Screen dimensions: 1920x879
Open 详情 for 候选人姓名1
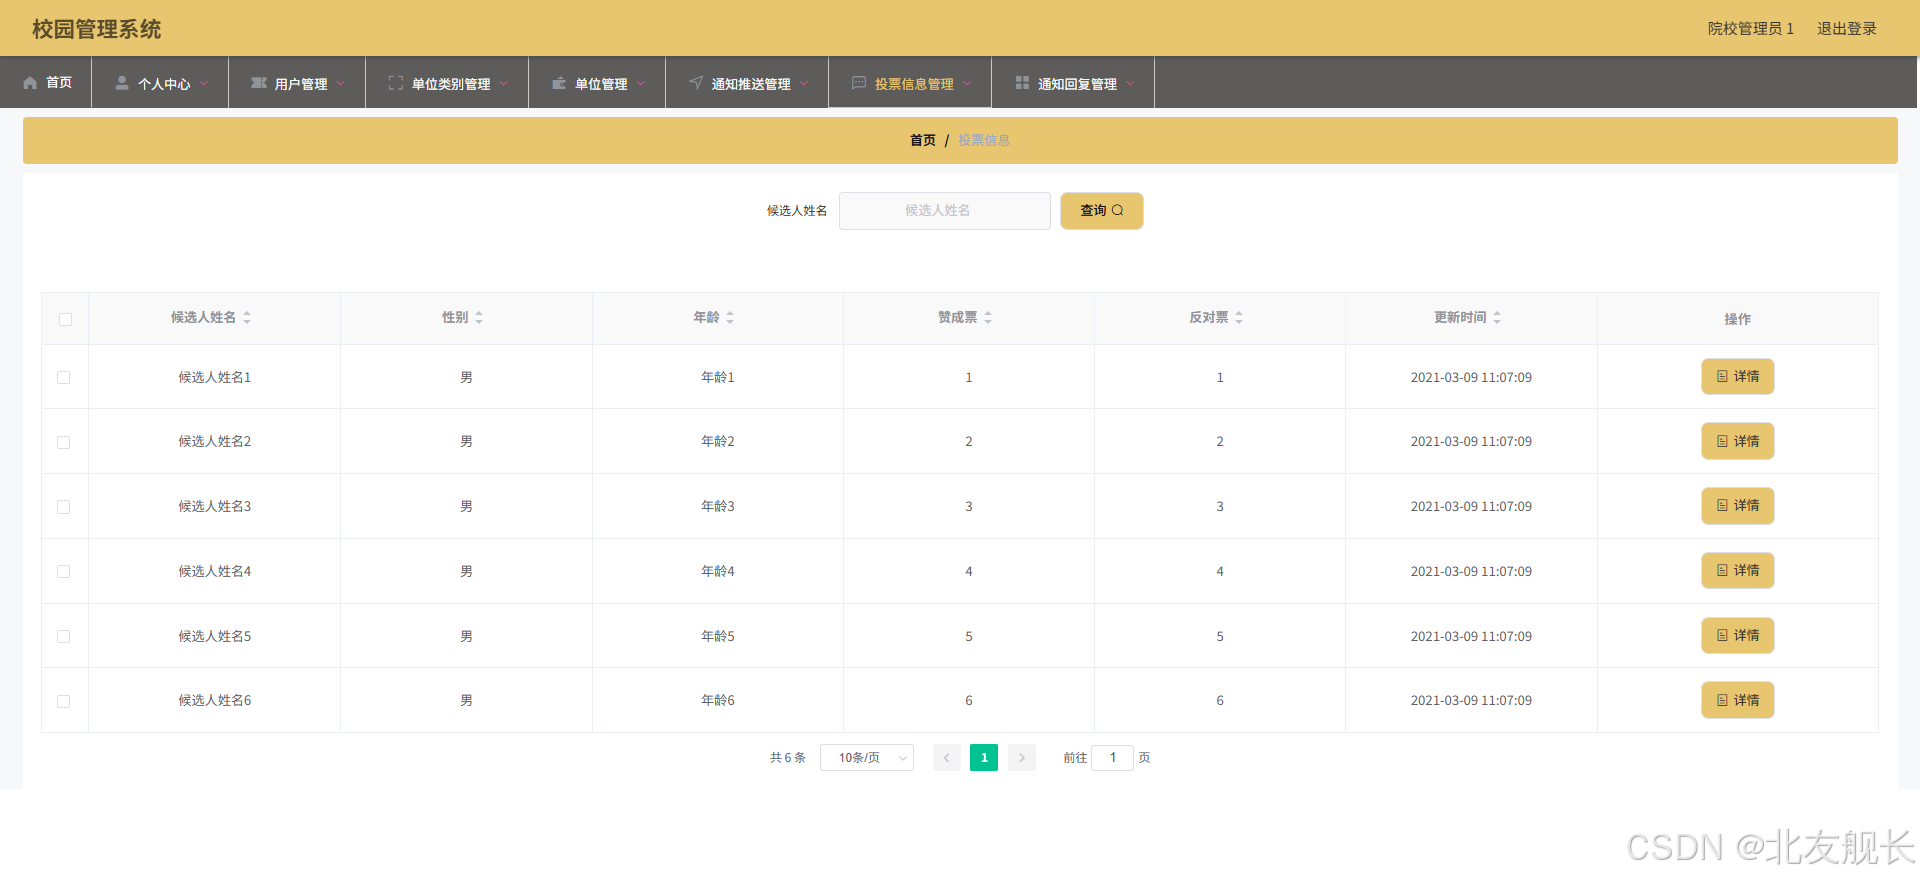click(x=1738, y=377)
